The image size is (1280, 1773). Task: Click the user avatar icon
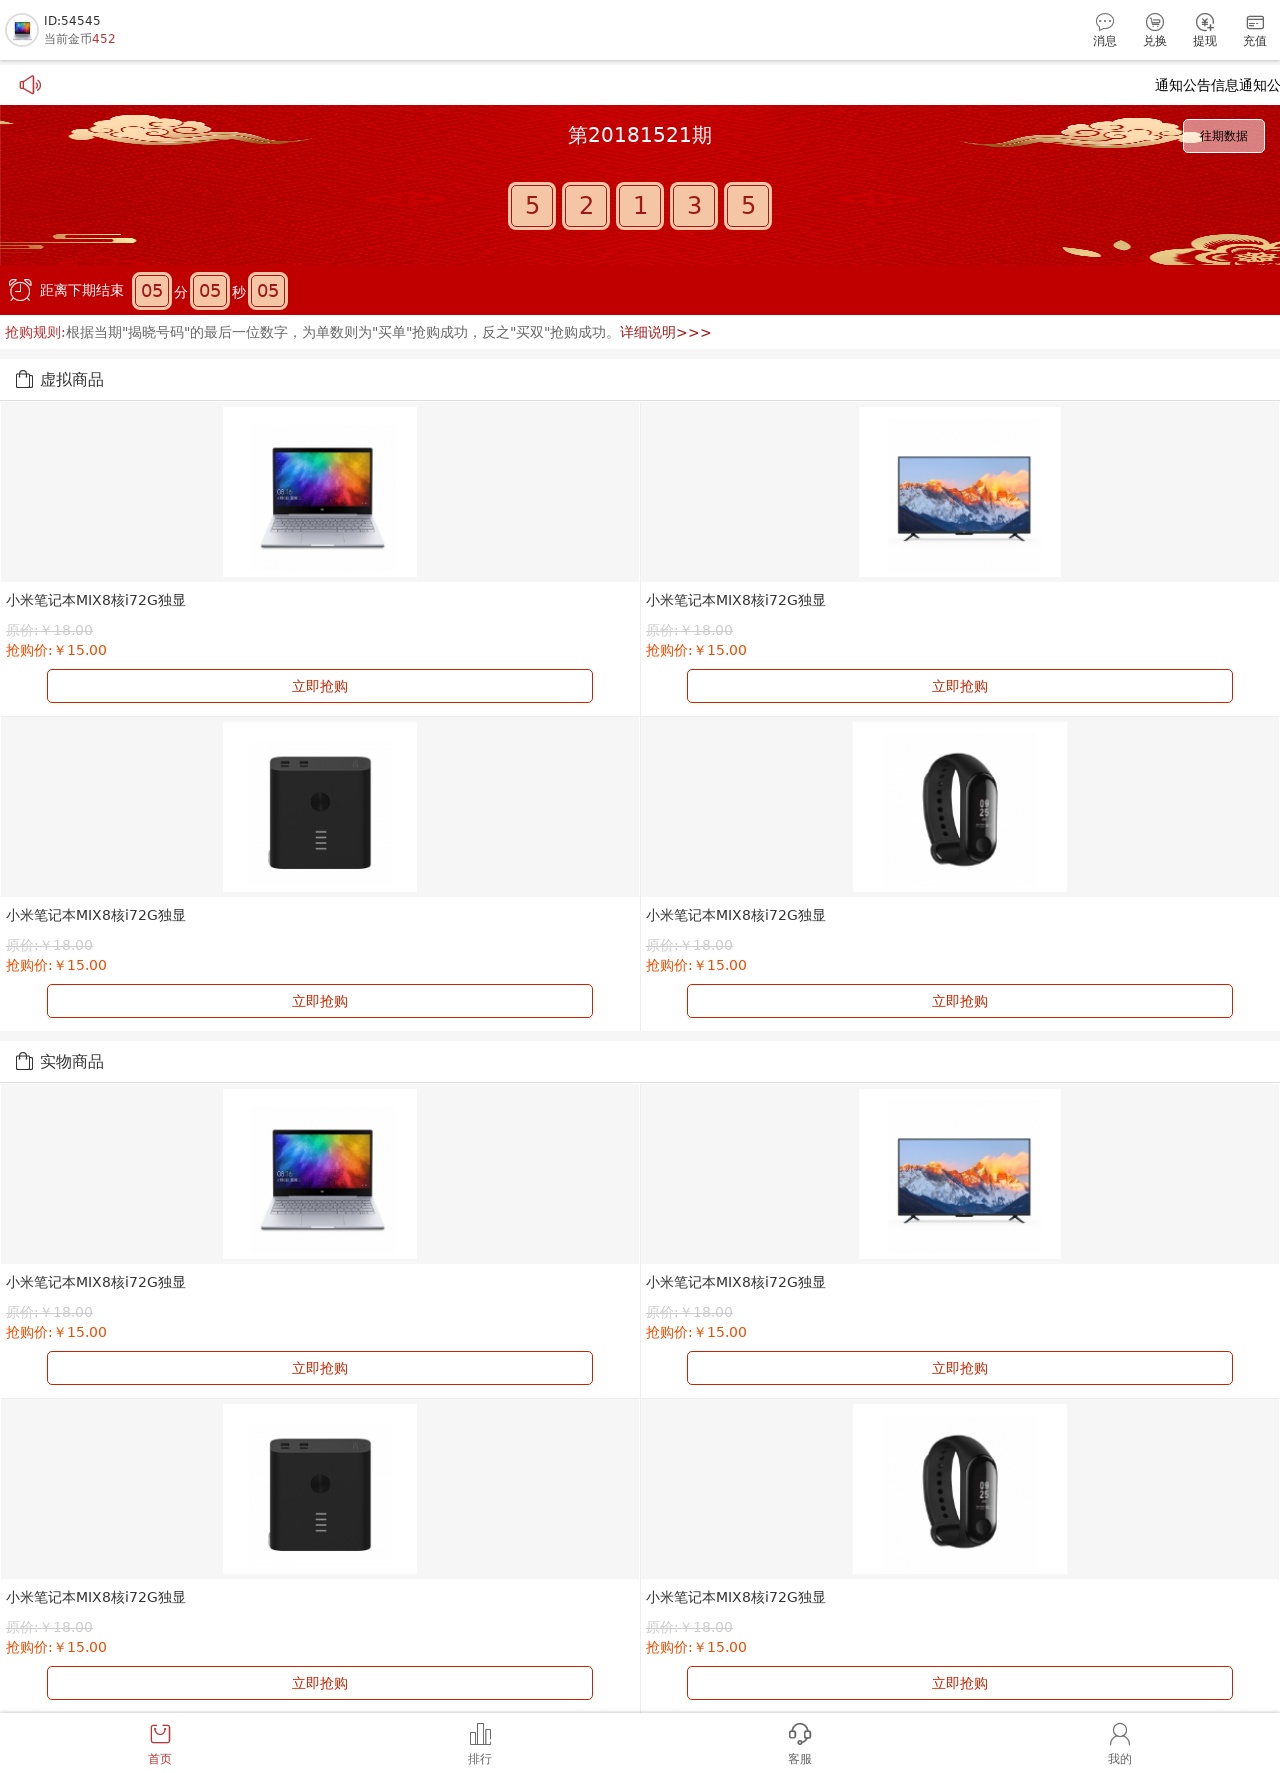(22, 30)
